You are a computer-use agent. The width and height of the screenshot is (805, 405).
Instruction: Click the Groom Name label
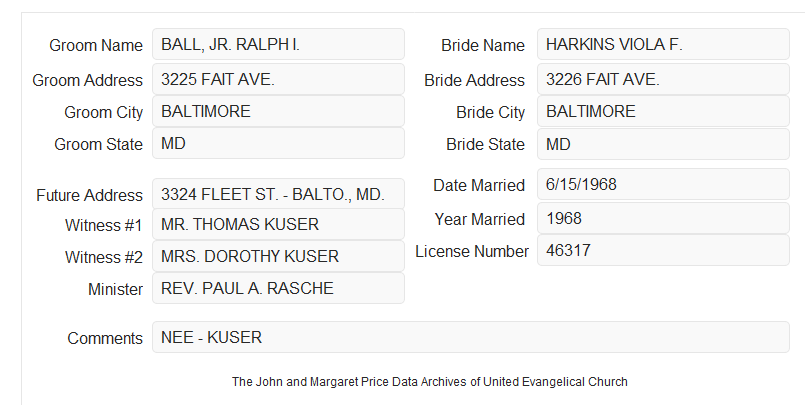[x=96, y=45]
